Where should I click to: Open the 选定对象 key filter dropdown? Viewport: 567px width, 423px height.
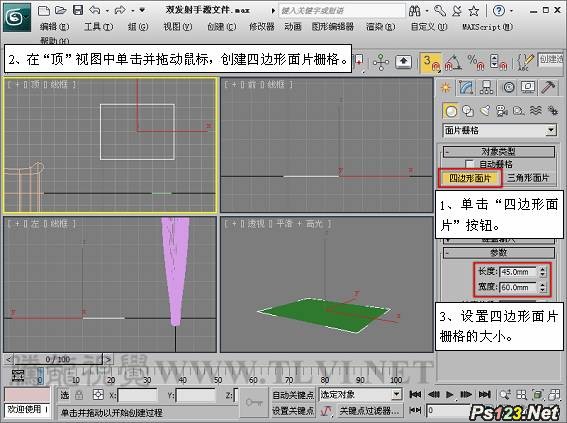397,394
